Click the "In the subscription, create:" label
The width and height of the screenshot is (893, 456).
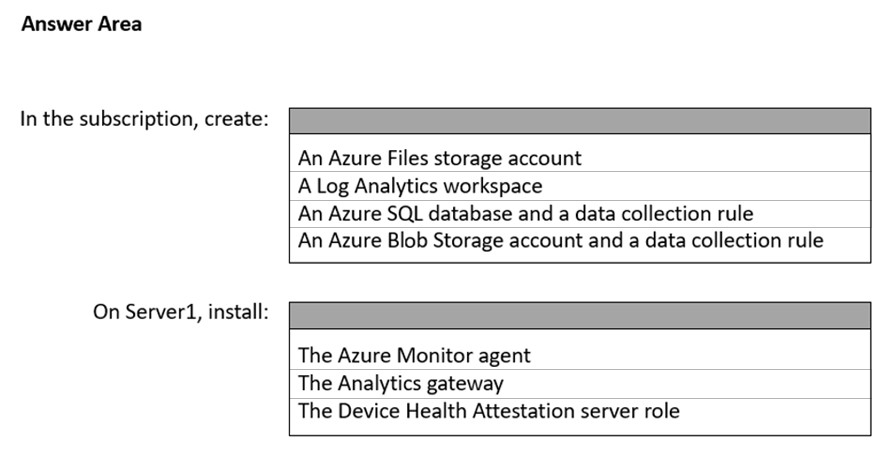coord(144,120)
